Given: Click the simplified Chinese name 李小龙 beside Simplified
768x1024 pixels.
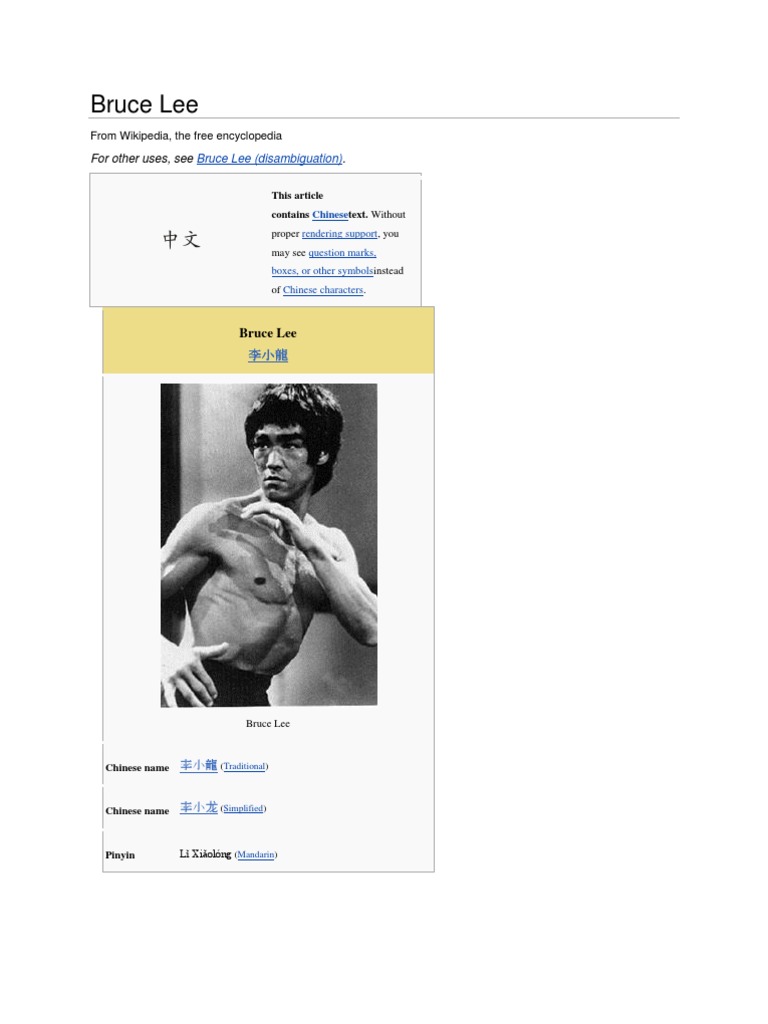Looking at the screenshot, I should [199, 808].
